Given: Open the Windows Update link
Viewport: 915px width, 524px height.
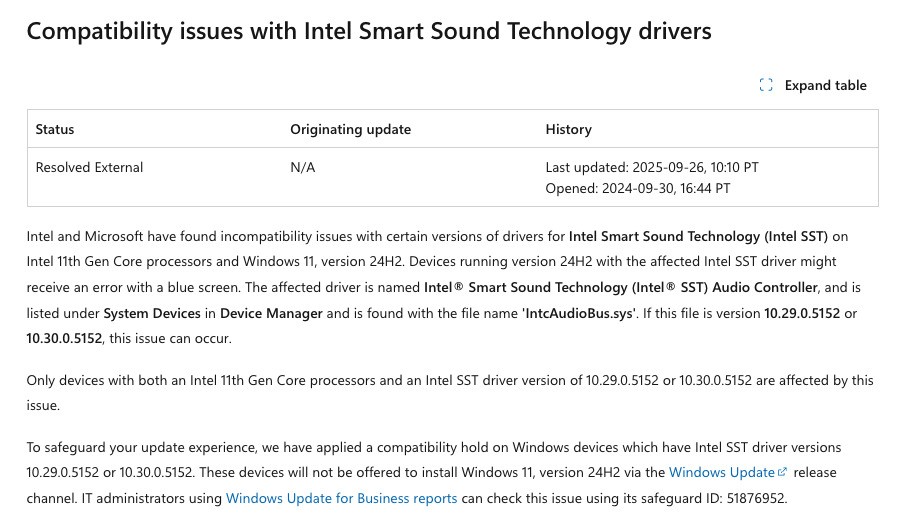Looking at the screenshot, I should pyautogui.click(x=721, y=472).
